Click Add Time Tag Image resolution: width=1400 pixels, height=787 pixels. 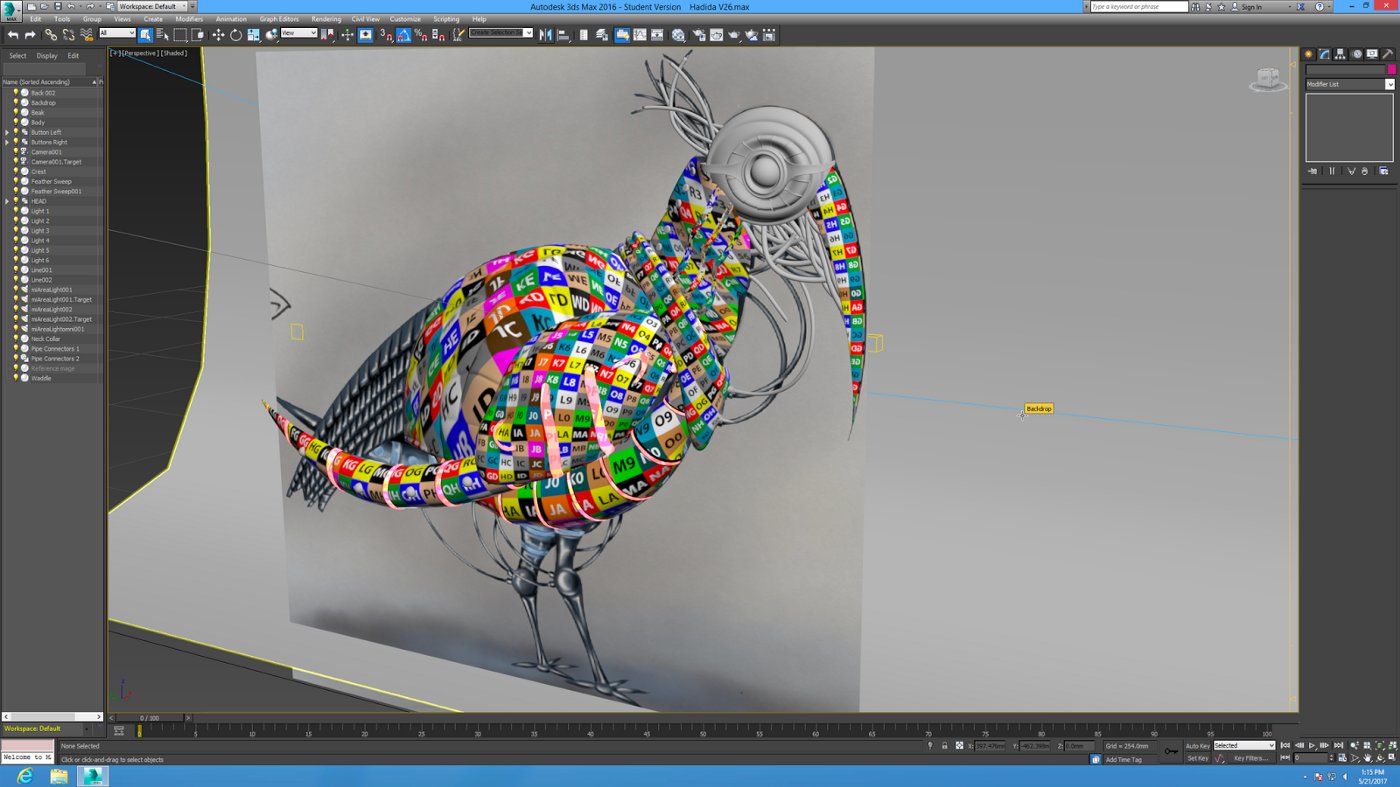pyautogui.click(x=1123, y=760)
